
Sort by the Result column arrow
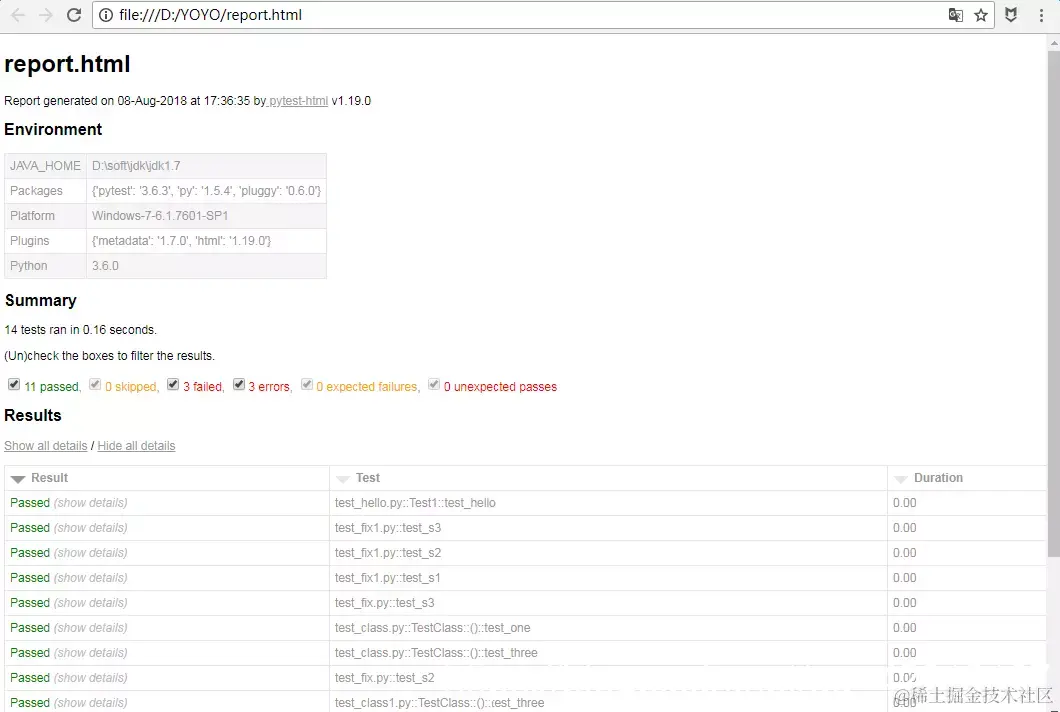[x=18, y=479]
